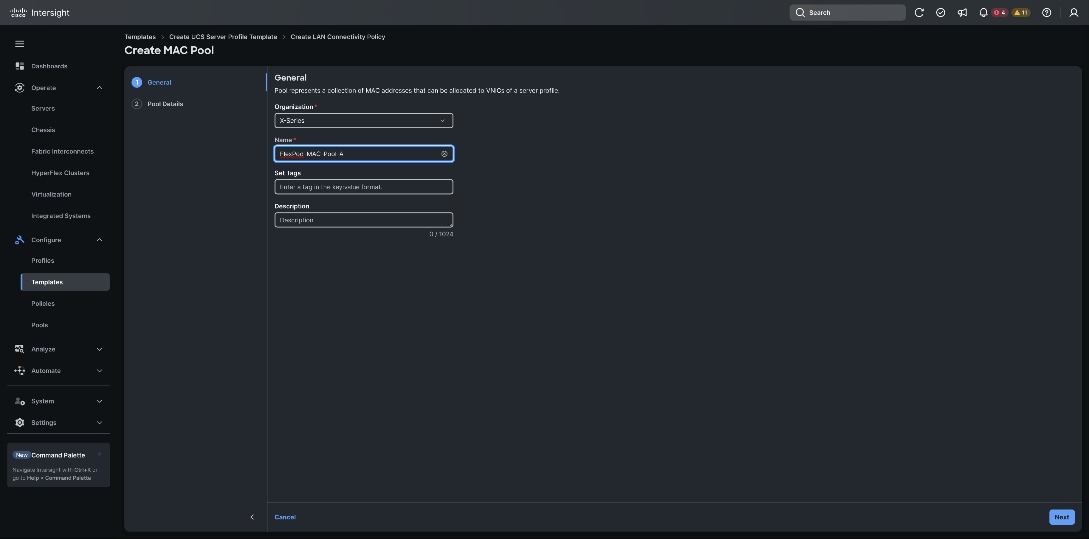Open the announcements megaphone icon
The height and width of the screenshot is (539, 1089).
click(962, 13)
